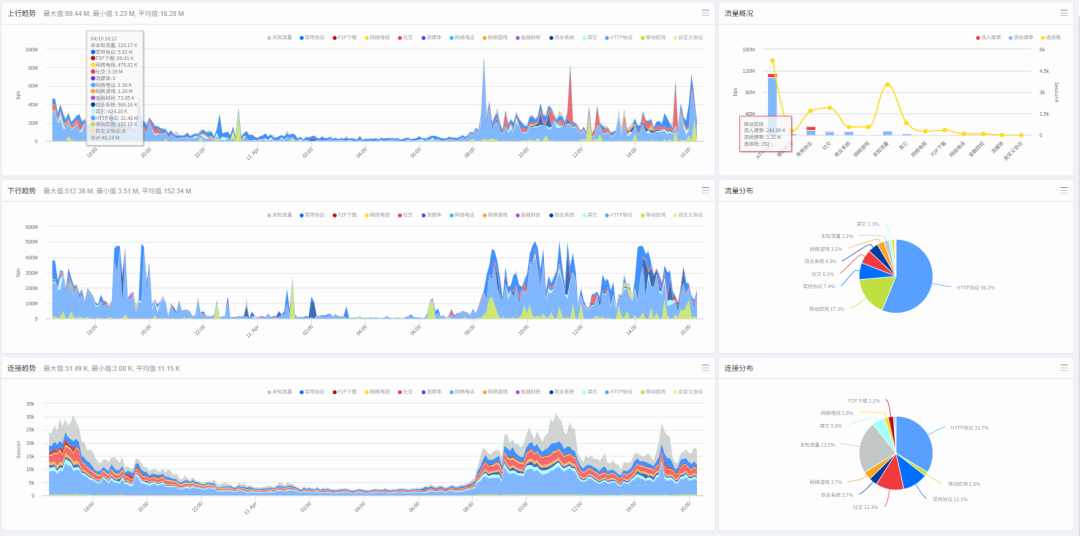Click the P2P下载 2.2% pie label
Screen dimensions: 1080x536
[864, 400]
